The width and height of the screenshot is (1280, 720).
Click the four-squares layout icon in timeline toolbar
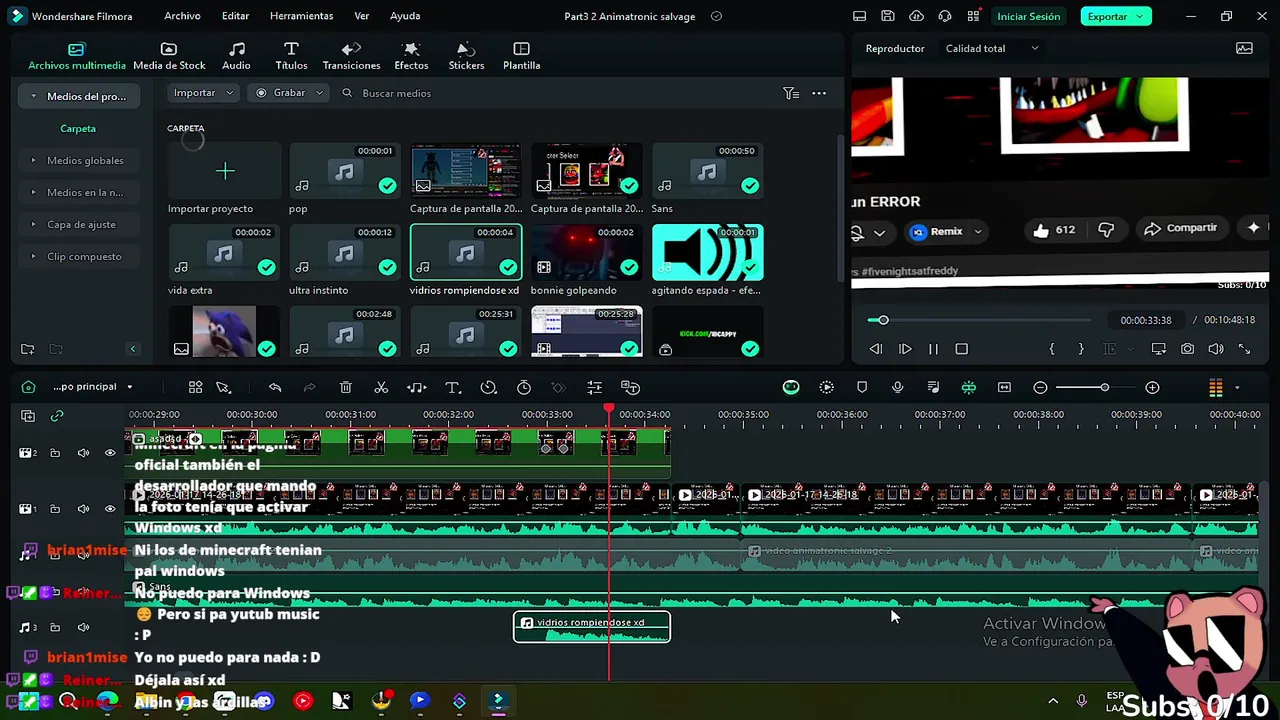point(195,388)
